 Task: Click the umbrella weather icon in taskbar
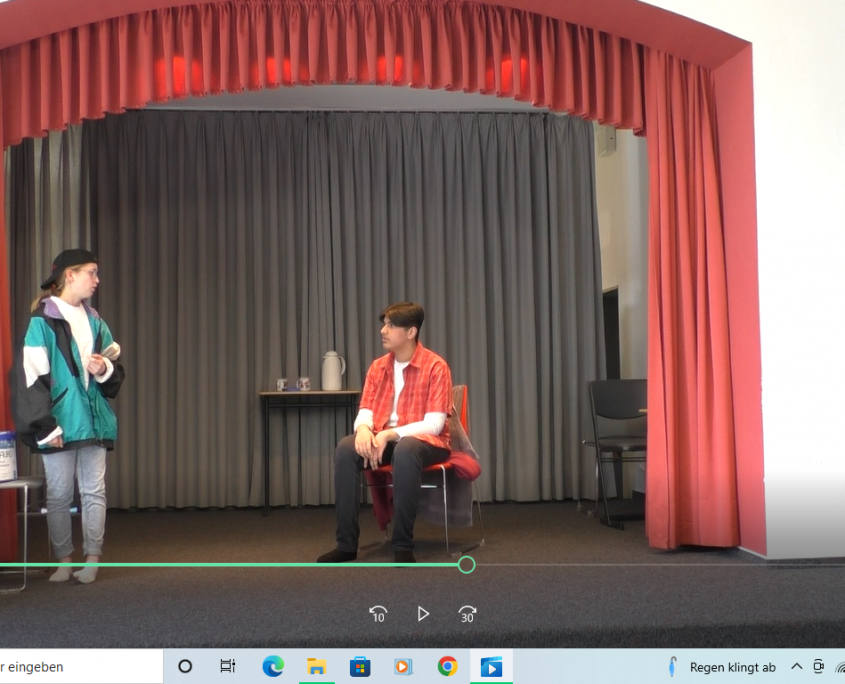click(673, 667)
